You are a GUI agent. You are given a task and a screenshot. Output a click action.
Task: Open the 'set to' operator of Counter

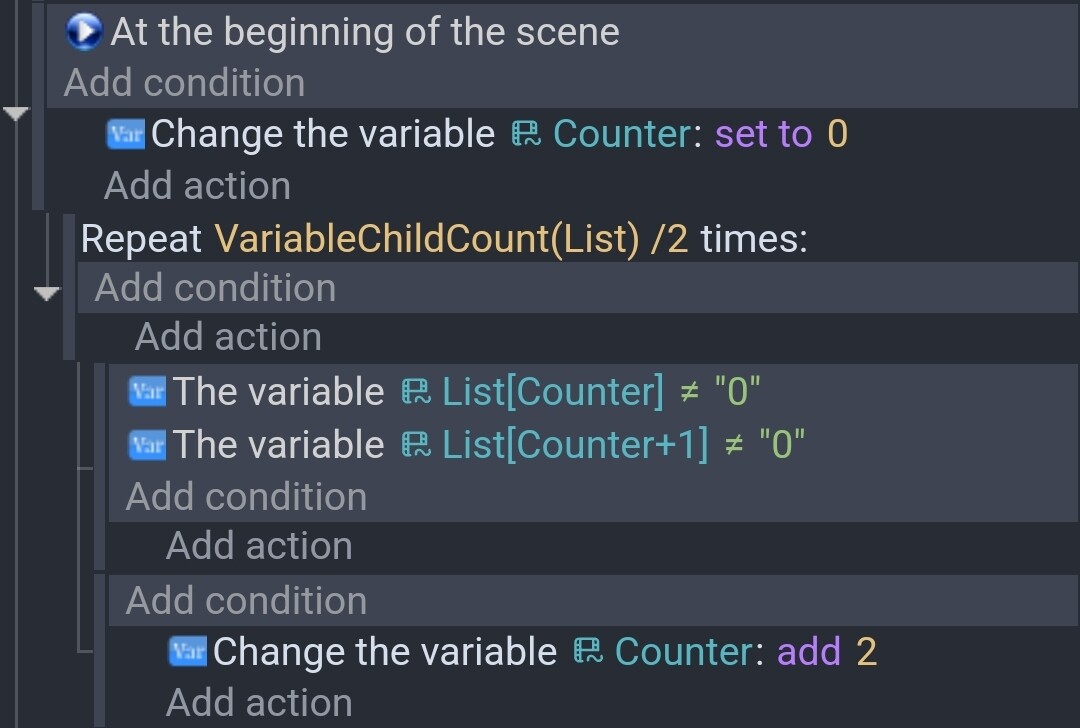[764, 134]
